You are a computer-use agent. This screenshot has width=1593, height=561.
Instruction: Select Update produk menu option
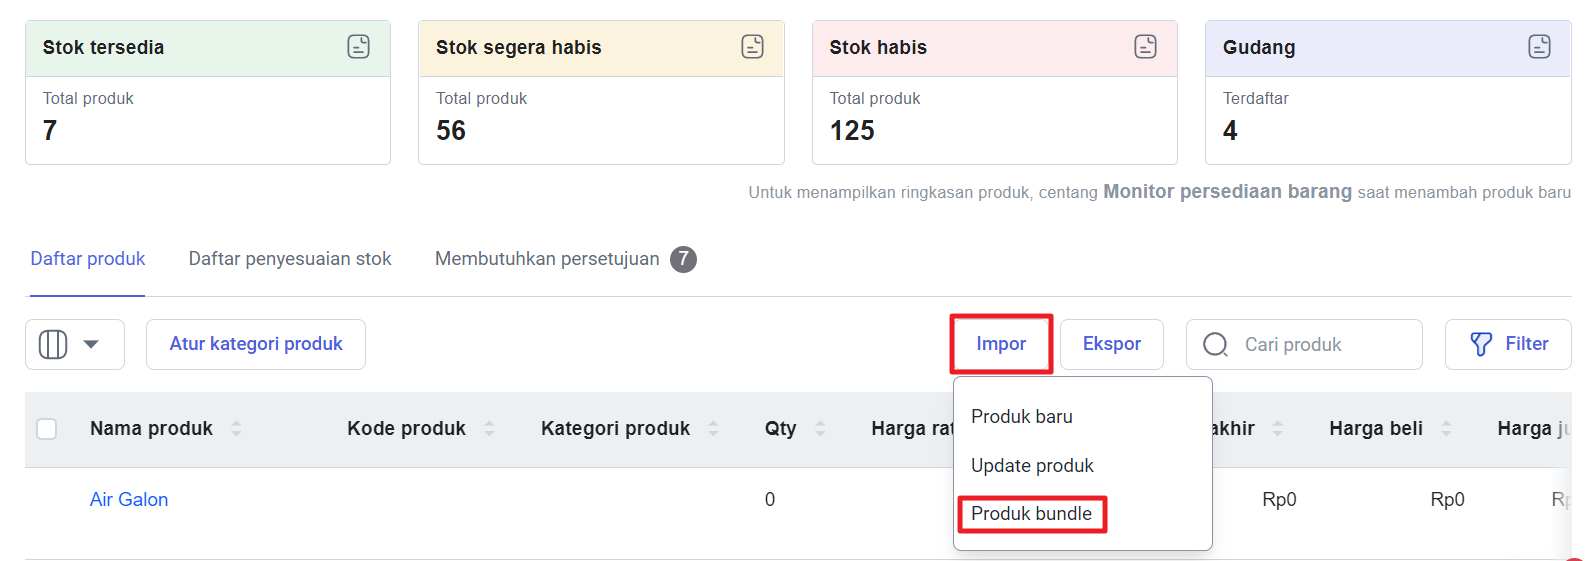tap(1032, 465)
